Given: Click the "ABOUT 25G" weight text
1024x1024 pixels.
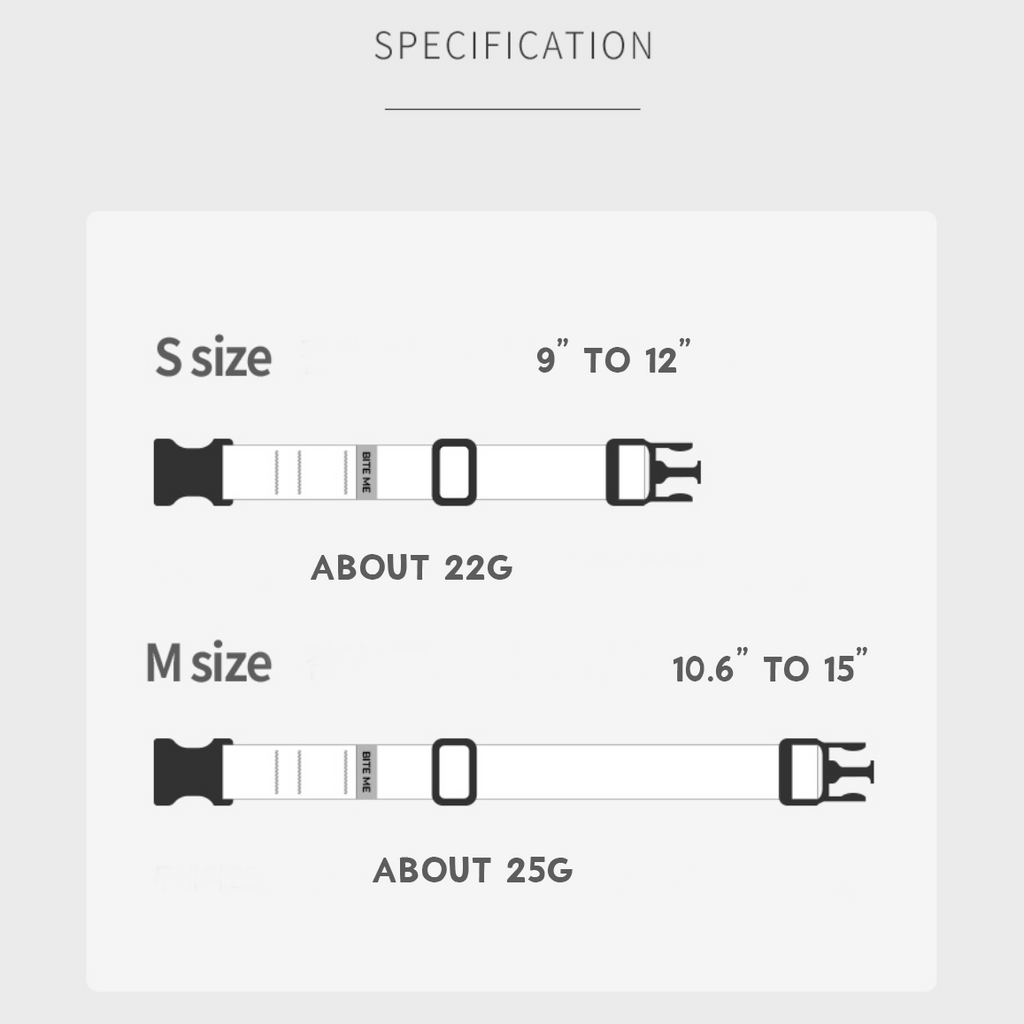Looking at the screenshot, I should coord(473,870).
